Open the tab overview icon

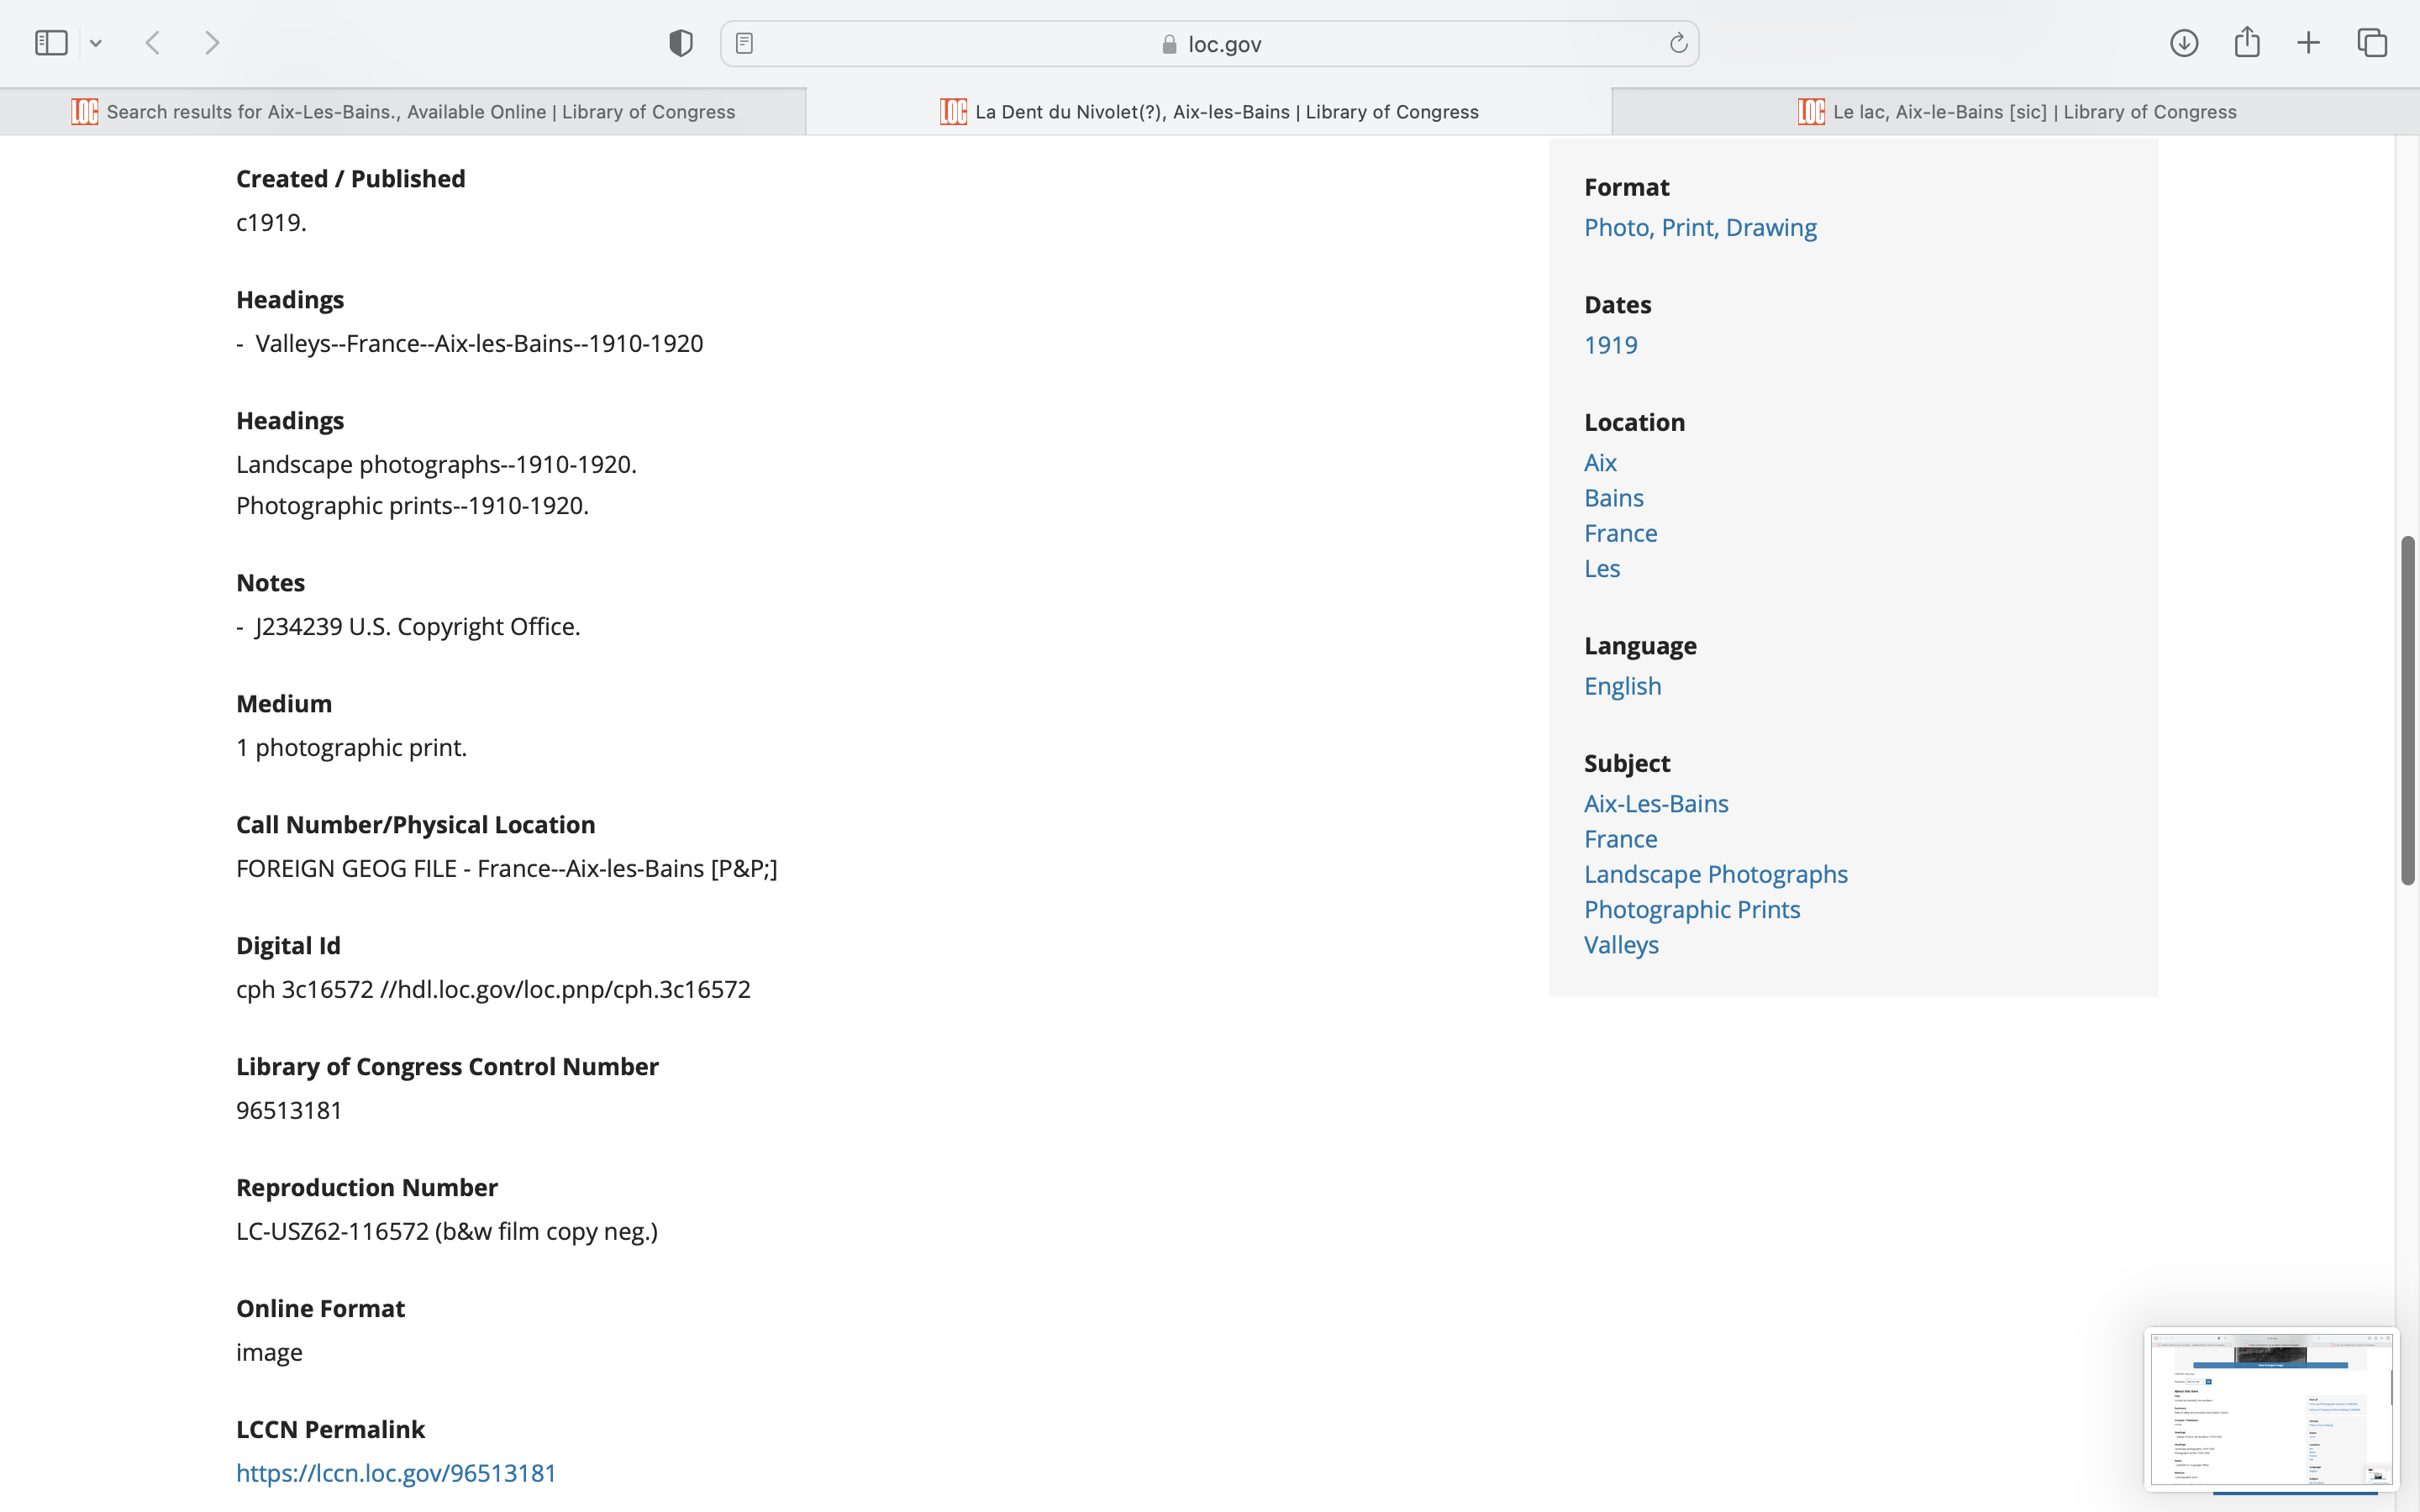point(2372,43)
